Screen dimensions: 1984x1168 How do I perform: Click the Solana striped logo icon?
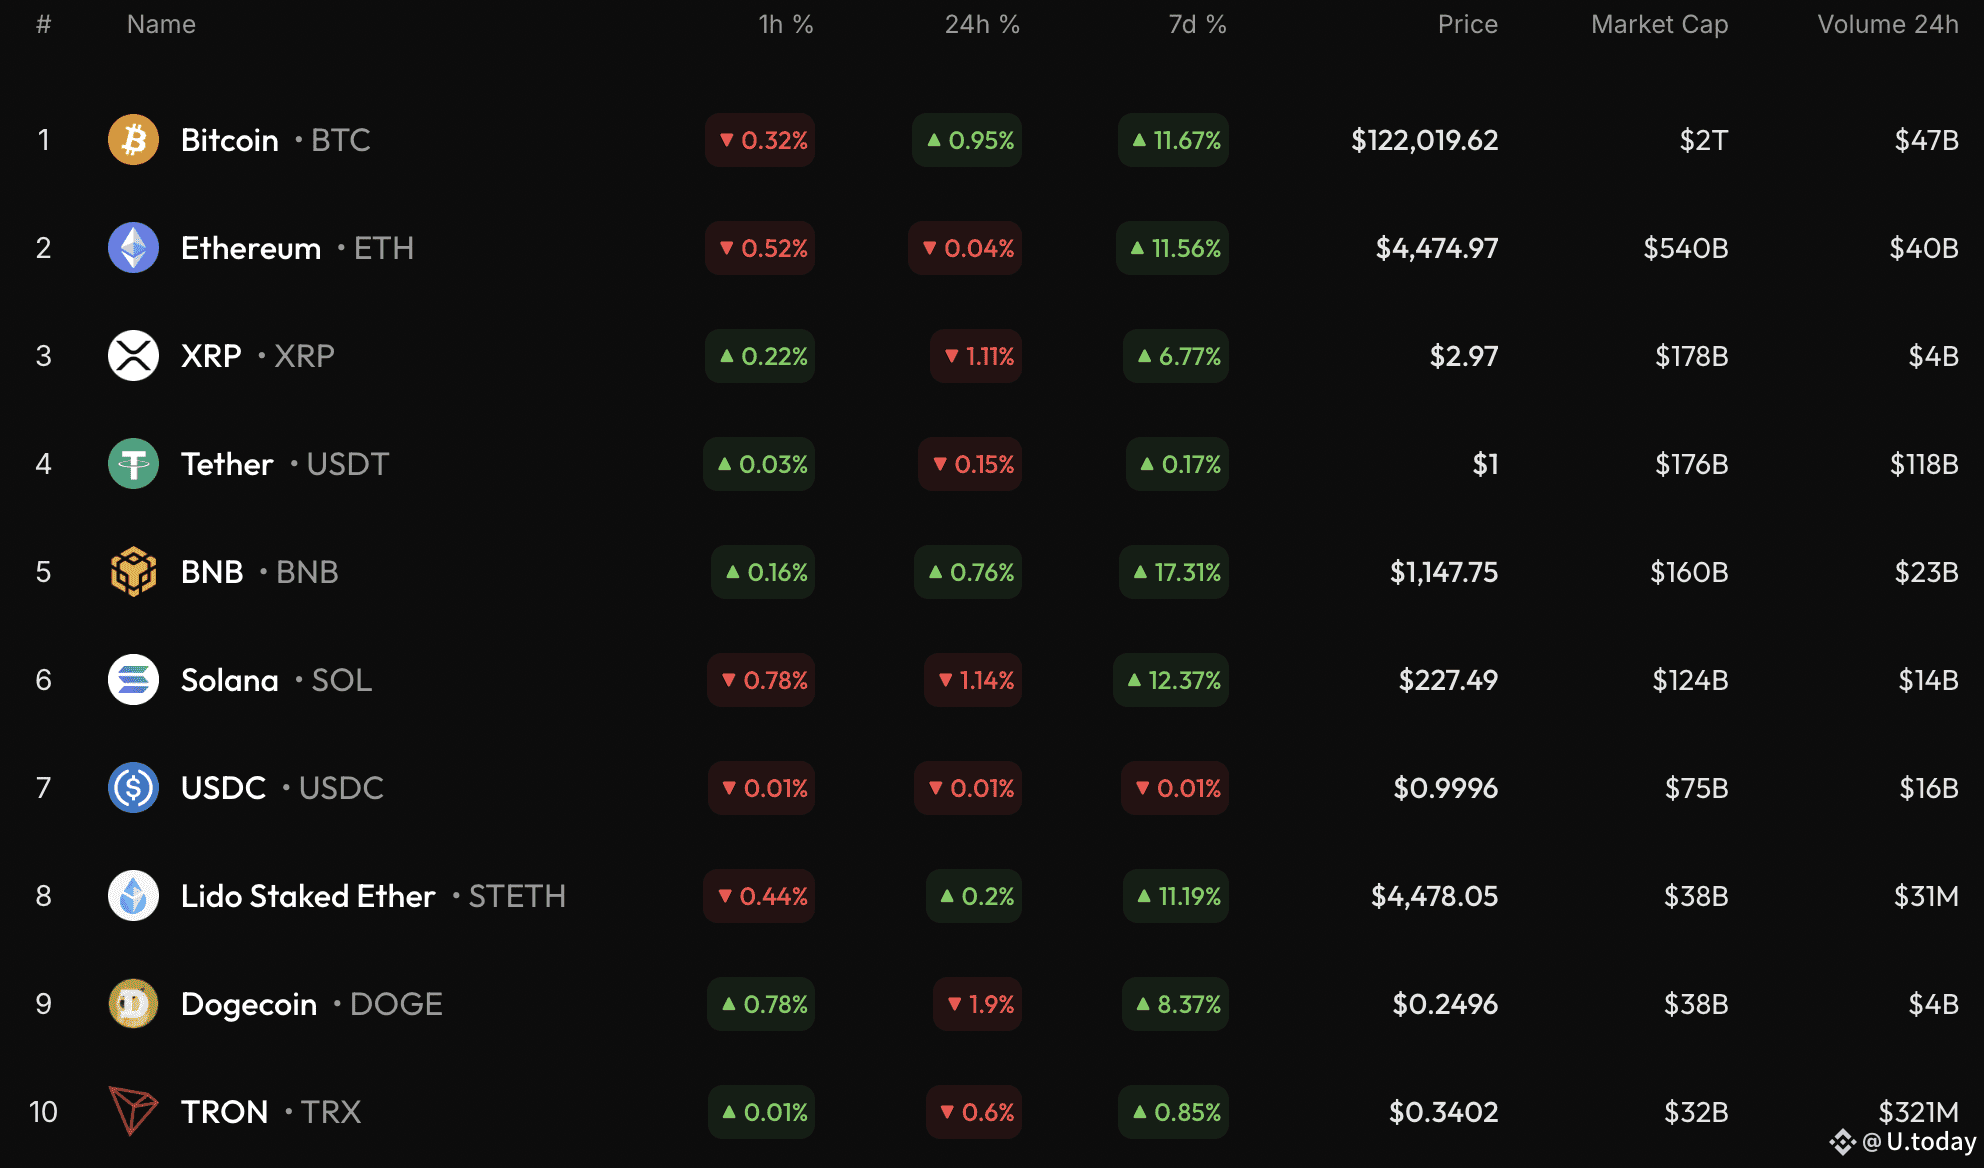tap(133, 680)
